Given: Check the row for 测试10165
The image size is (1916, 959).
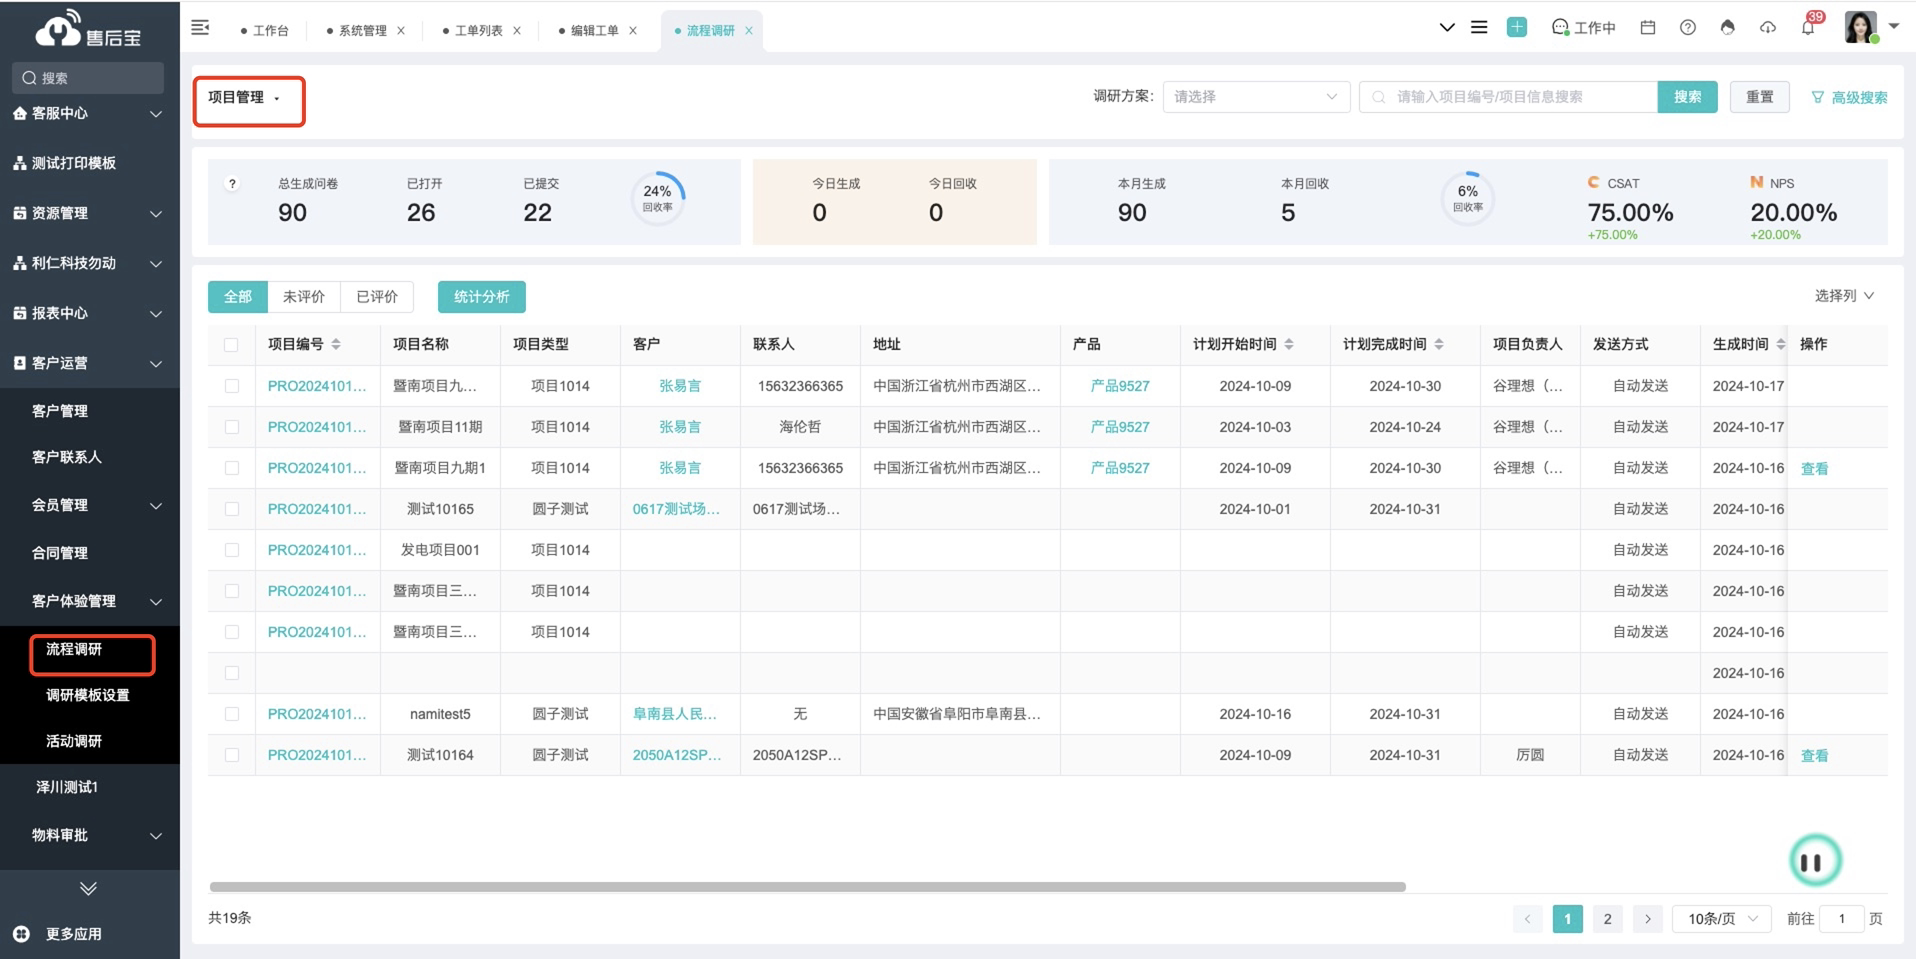Looking at the screenshot, I should point(232,509).
